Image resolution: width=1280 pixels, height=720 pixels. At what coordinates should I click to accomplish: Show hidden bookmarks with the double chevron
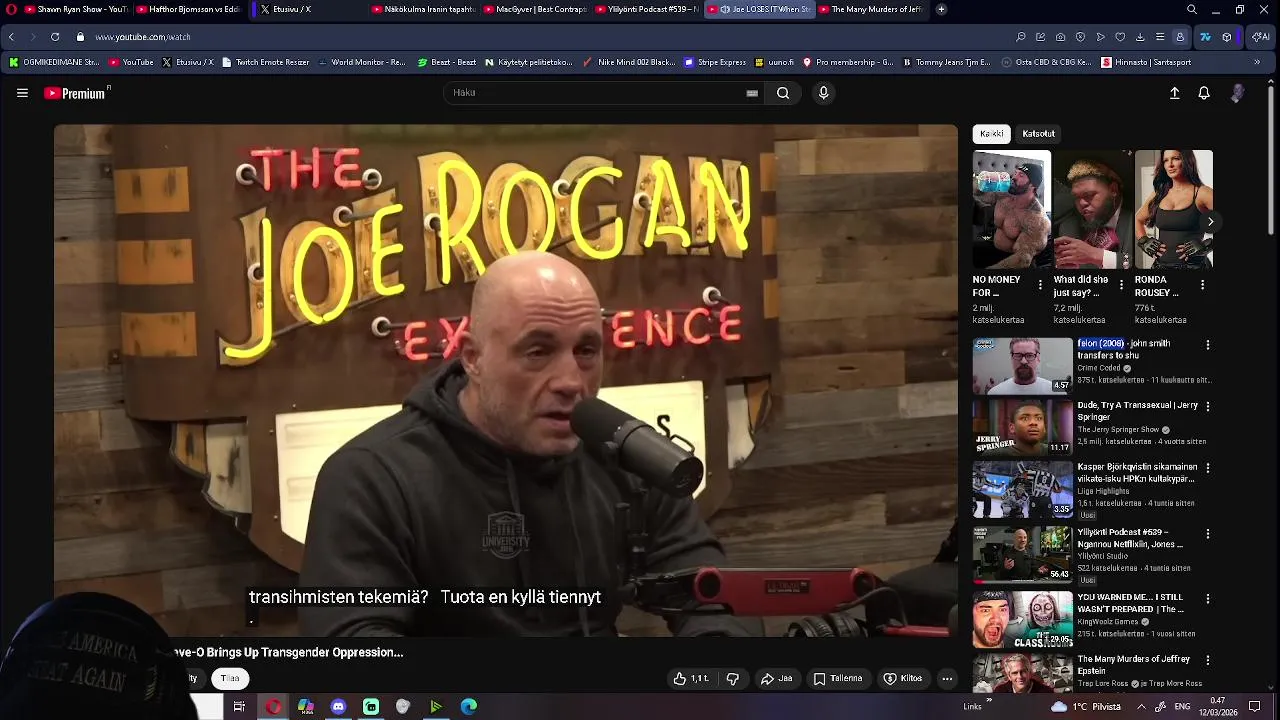point(1257,62)
